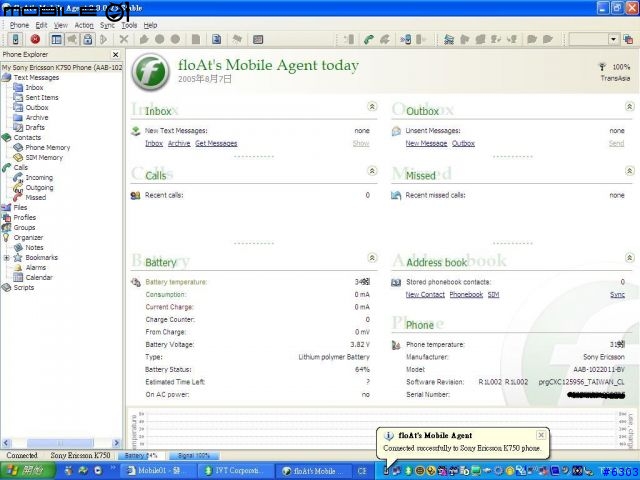Collapse the Missed section
The width and height of the screenshot is (640, 480).
coord(629,171)
